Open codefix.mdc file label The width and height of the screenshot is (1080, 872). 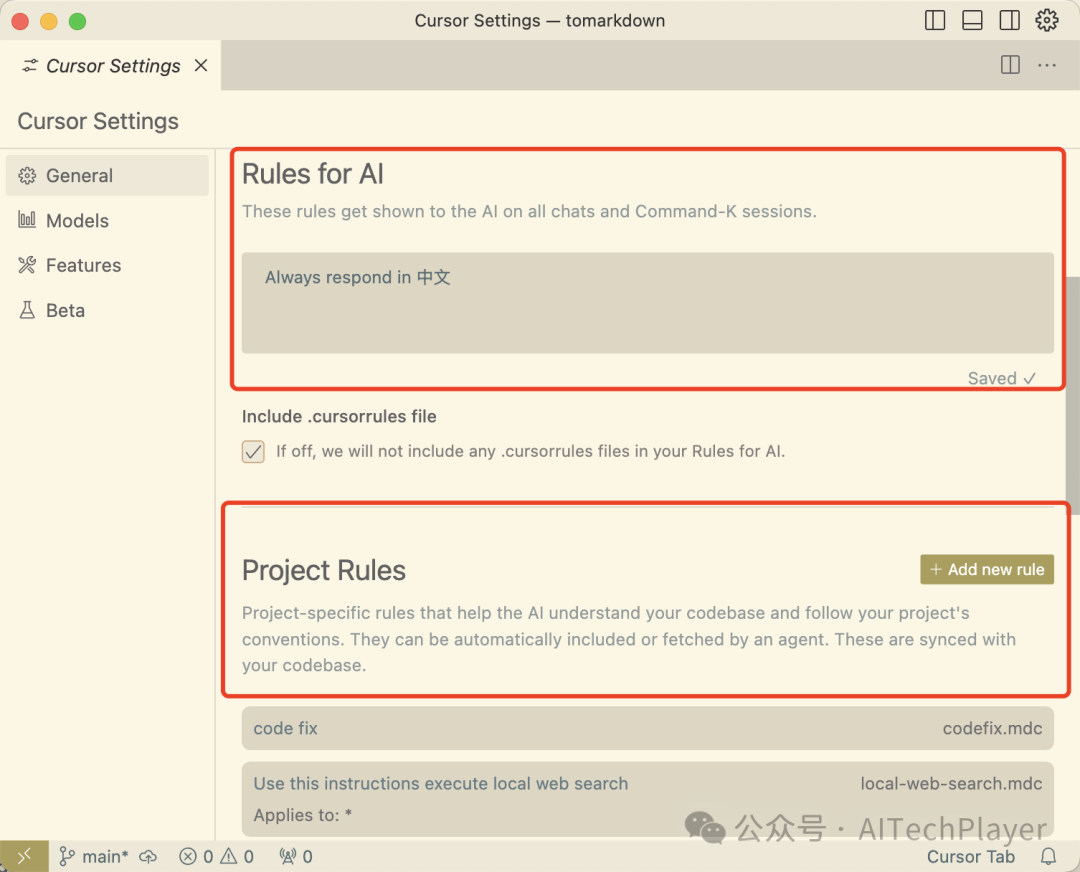[992, 728]
